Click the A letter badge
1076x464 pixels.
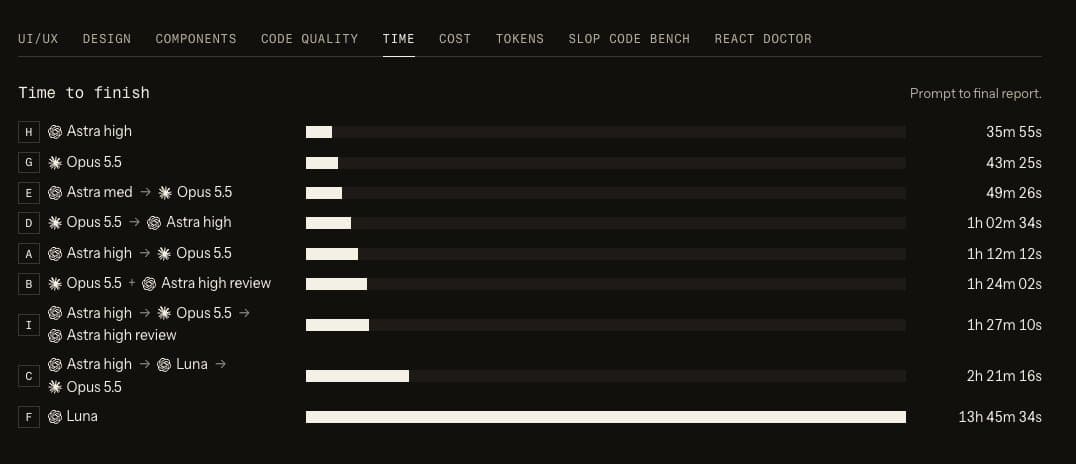[29, 254]
